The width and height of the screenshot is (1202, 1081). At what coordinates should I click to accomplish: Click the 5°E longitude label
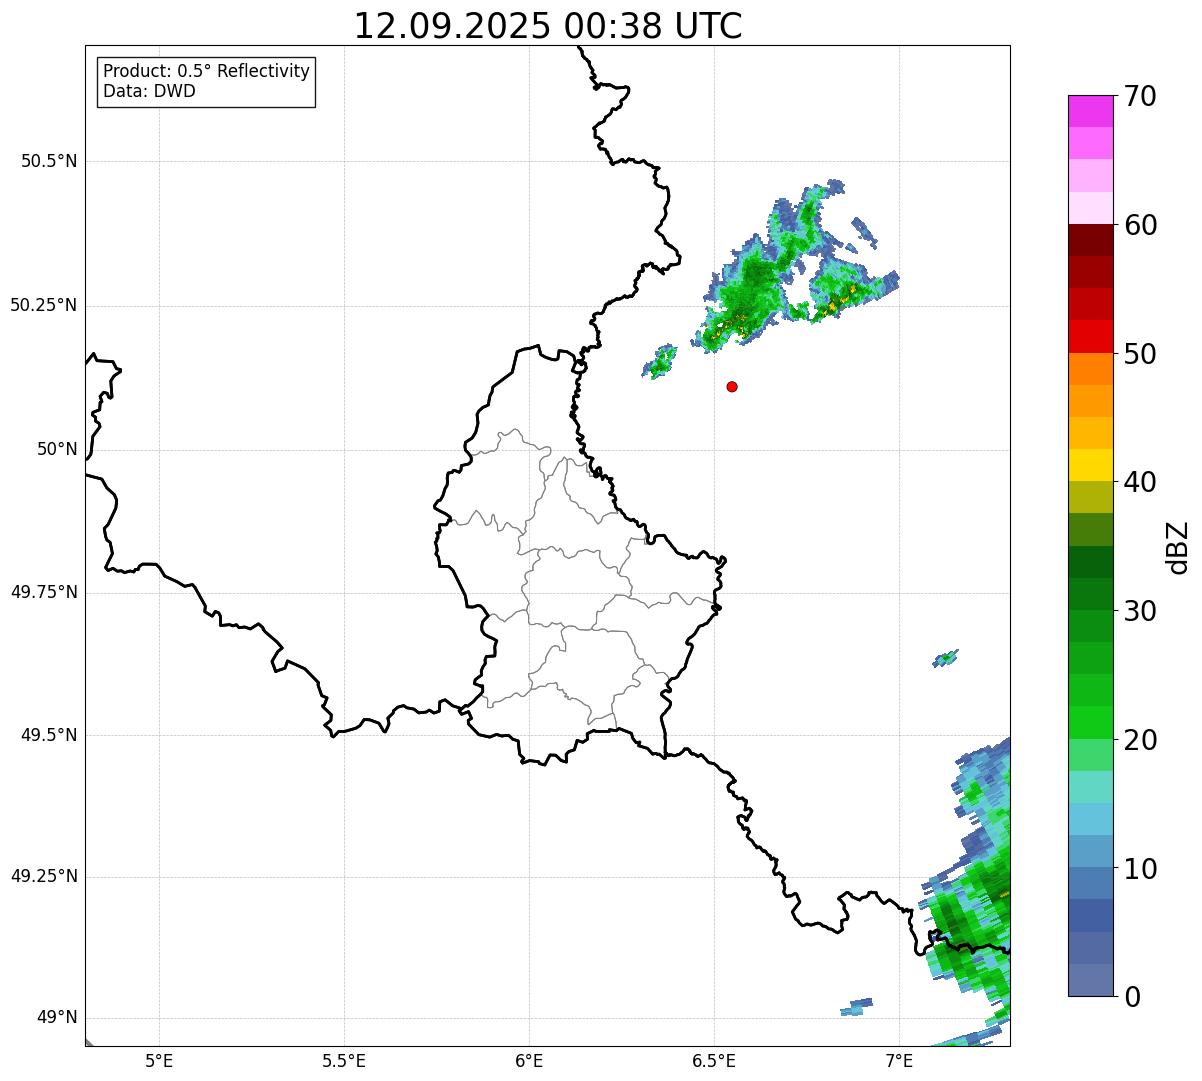coord(159,1060)
